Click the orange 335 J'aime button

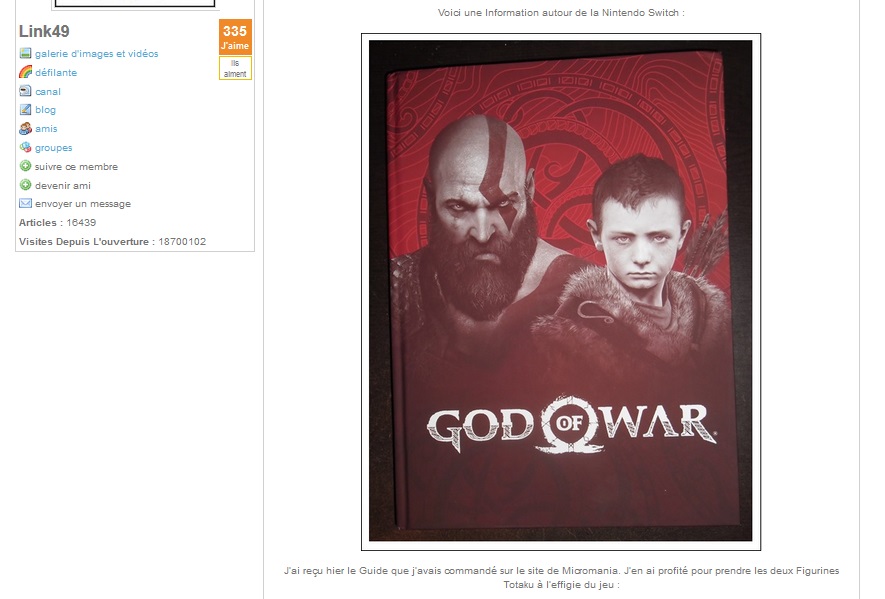(235, 37)
